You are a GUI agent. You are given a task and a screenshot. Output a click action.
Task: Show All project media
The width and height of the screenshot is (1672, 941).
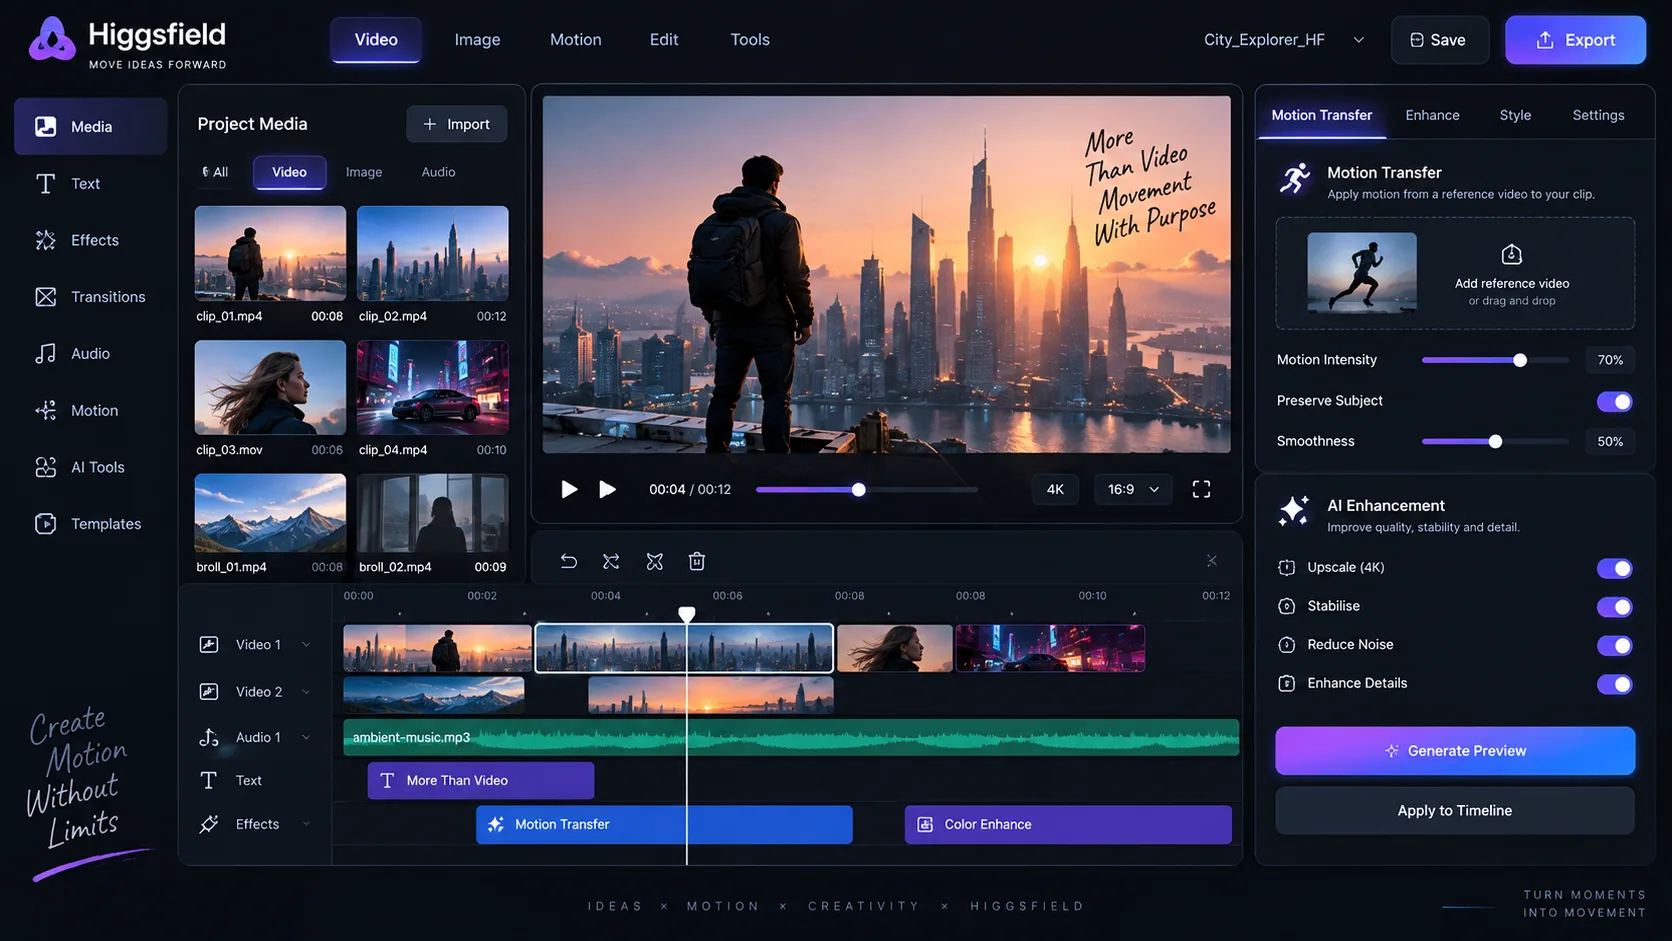(x=215, y=172)
